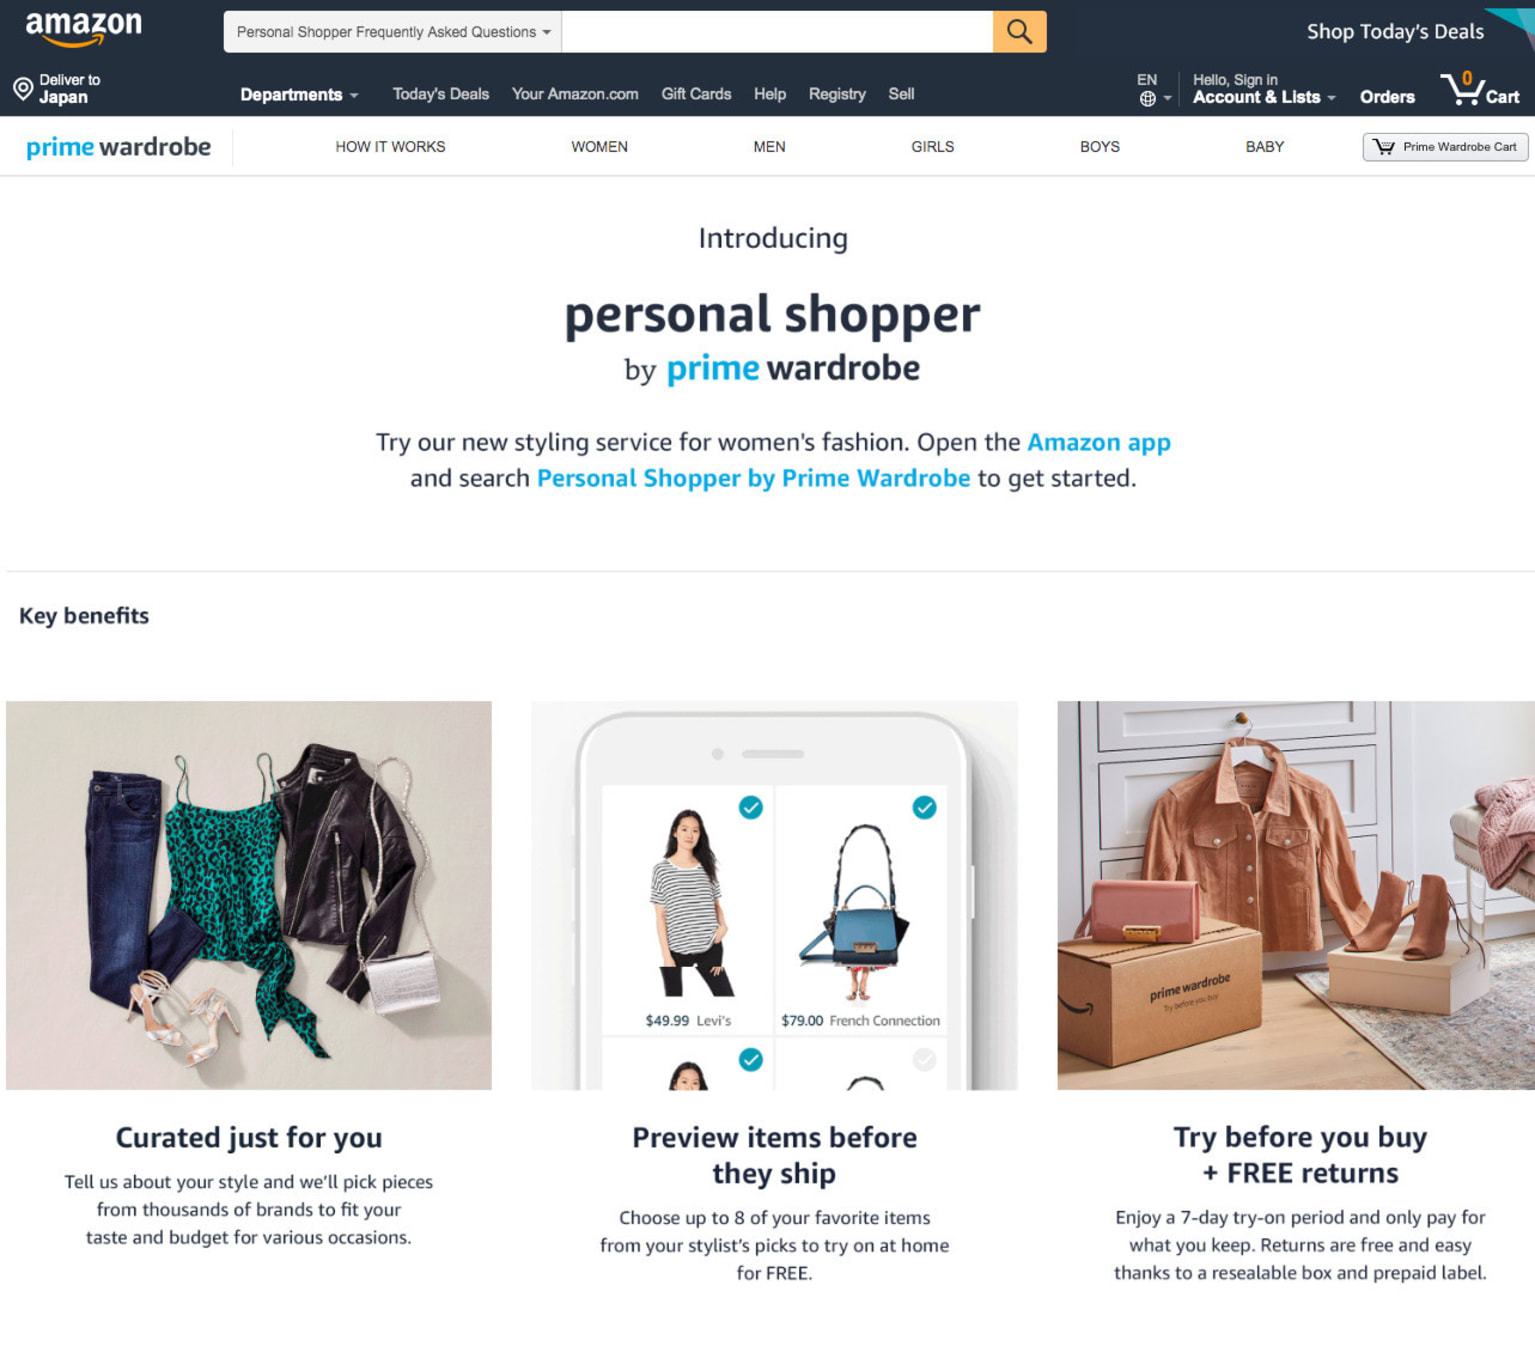
Task: Click the Deliver to Japan location pin
Action: point(23,89)
